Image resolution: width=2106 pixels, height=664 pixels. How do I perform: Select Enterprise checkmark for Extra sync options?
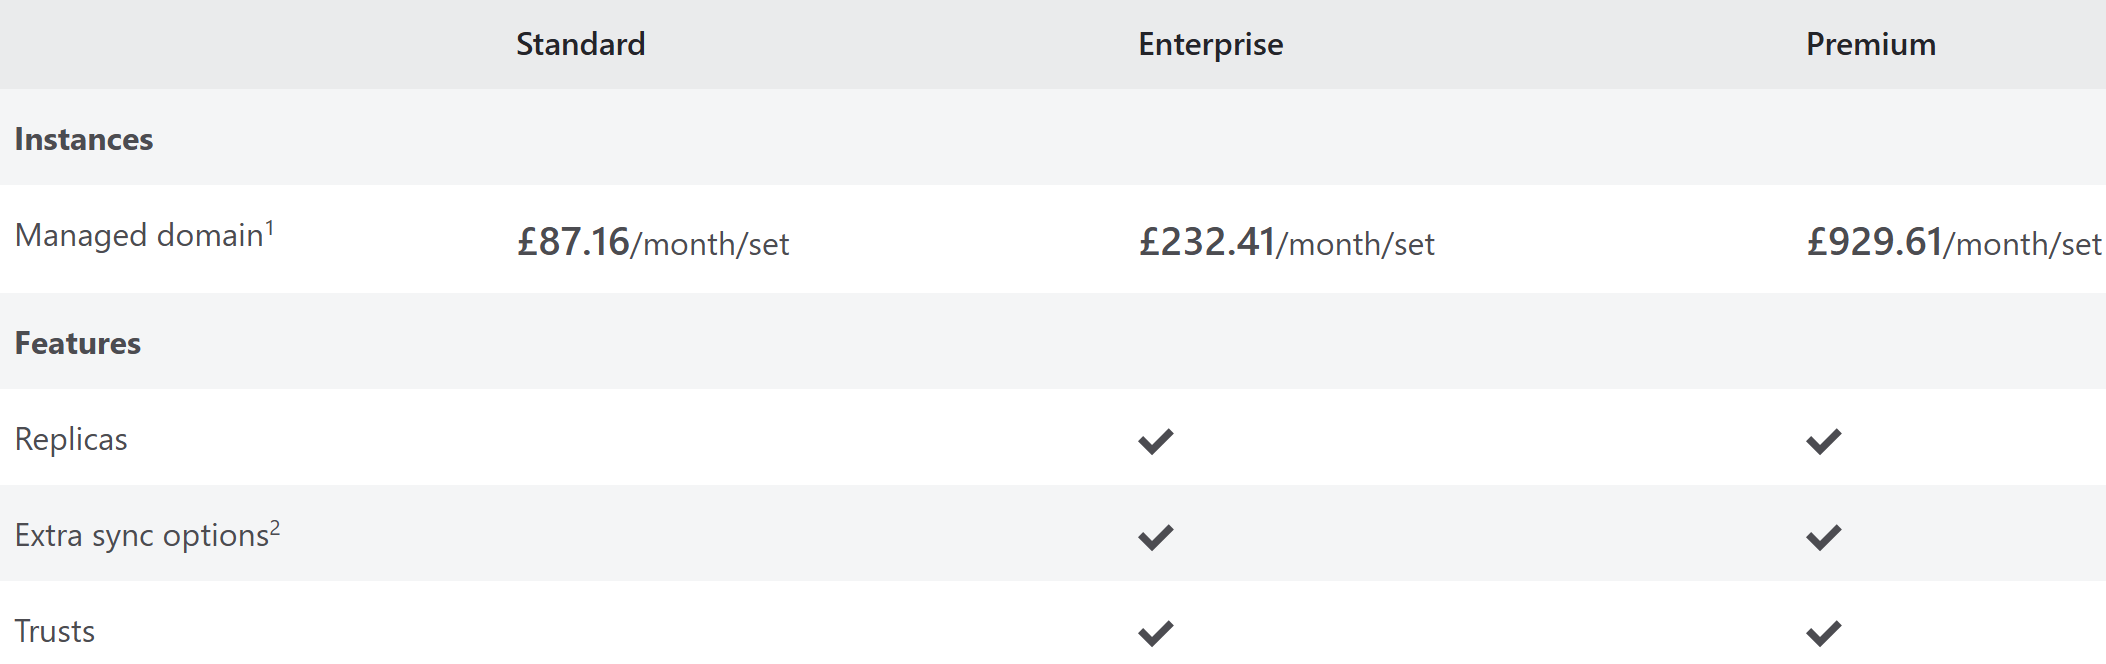click(1155, 537)
